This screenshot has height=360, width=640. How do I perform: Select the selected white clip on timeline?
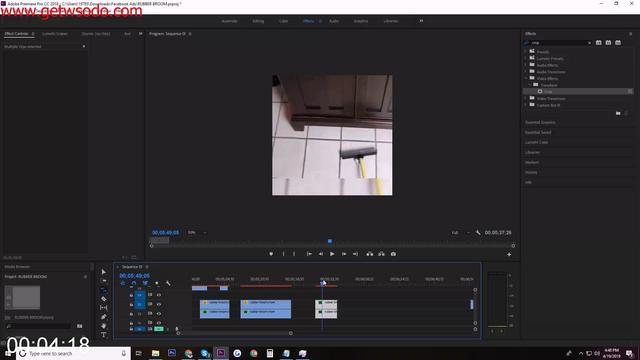pyautogui.click(x=326, y=309)
